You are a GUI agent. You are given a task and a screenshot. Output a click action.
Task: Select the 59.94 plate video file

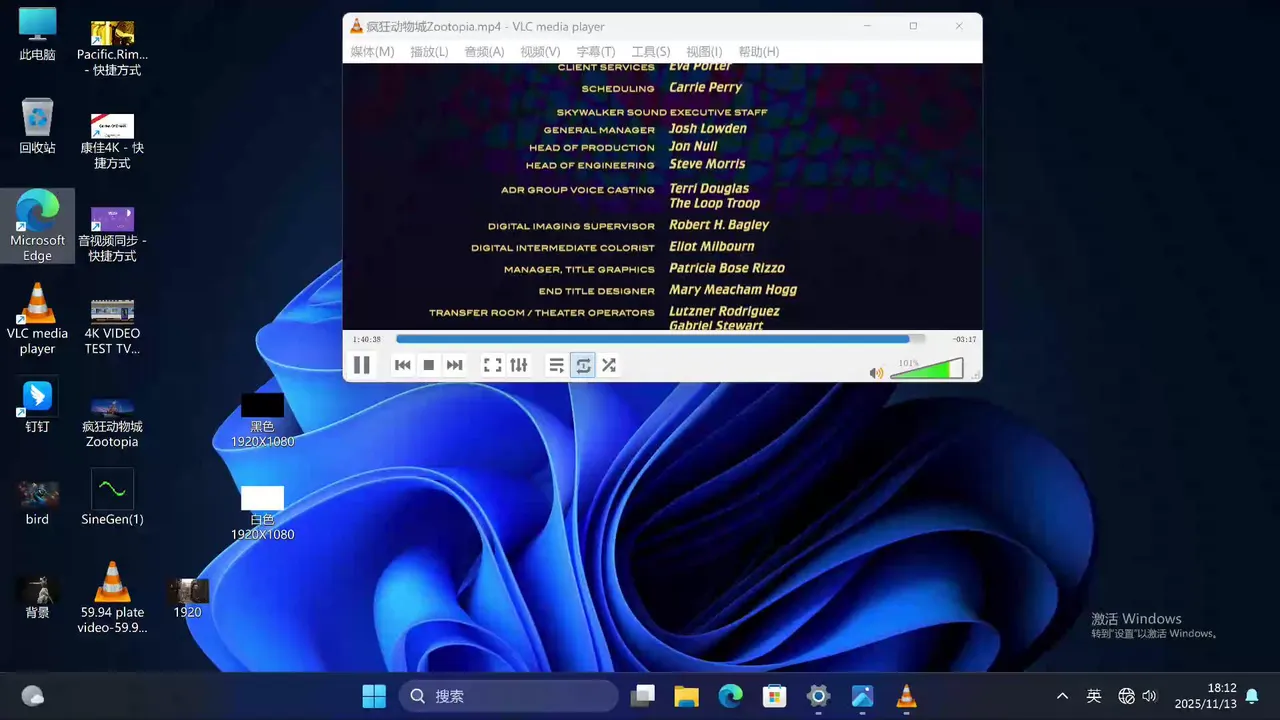point(112,598)
